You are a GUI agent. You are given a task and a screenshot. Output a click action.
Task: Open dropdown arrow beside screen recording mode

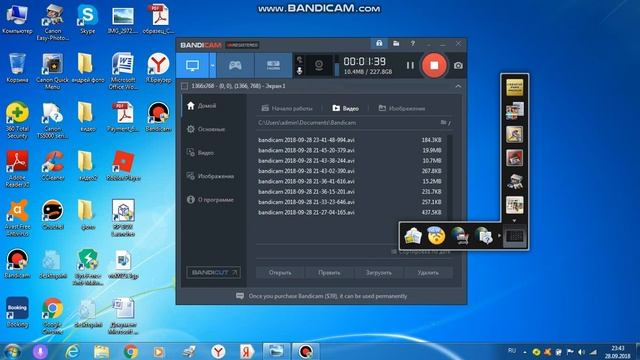click(213, 65)
